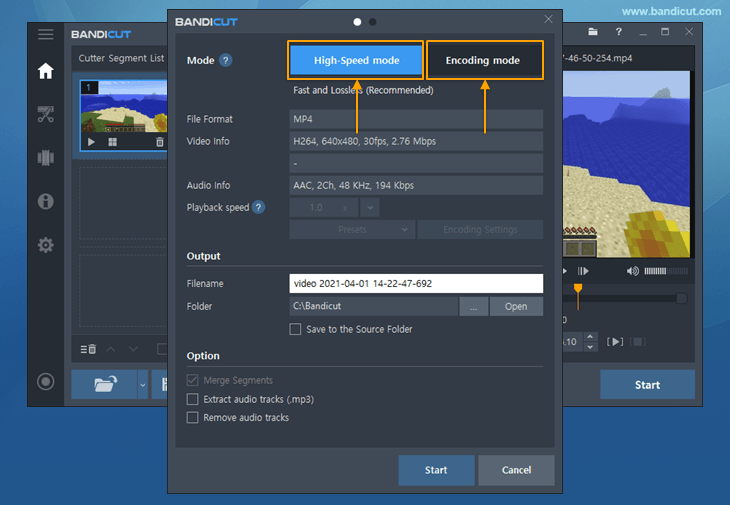Step forward one frame in preview
The height and width of the screenshot is (505, 730).
(583, 271)
